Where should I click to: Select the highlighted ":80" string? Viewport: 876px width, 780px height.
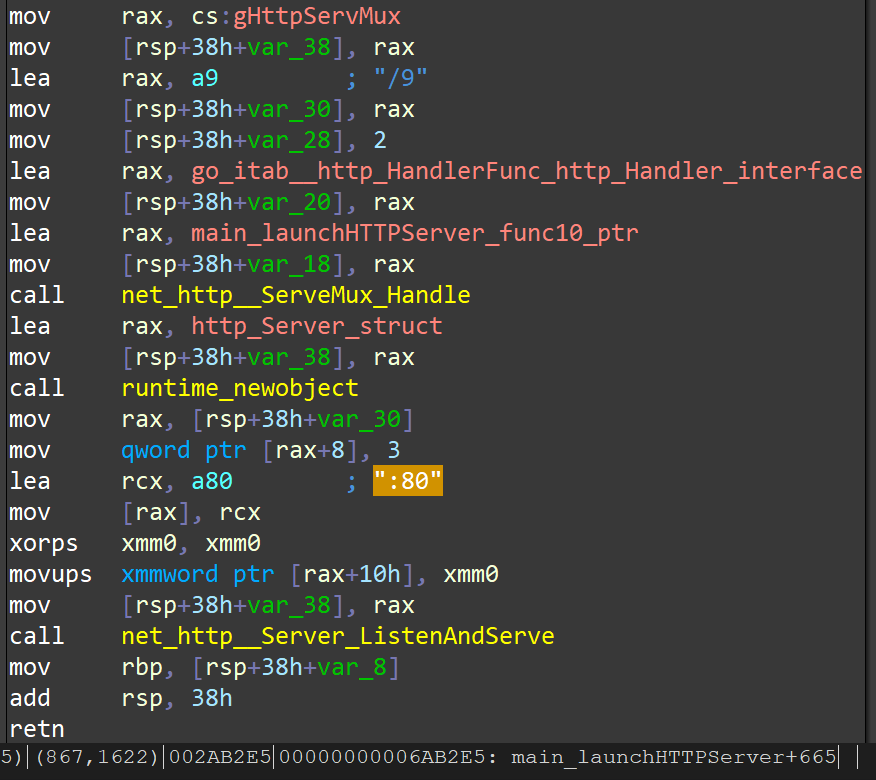[x=408, y=481]
